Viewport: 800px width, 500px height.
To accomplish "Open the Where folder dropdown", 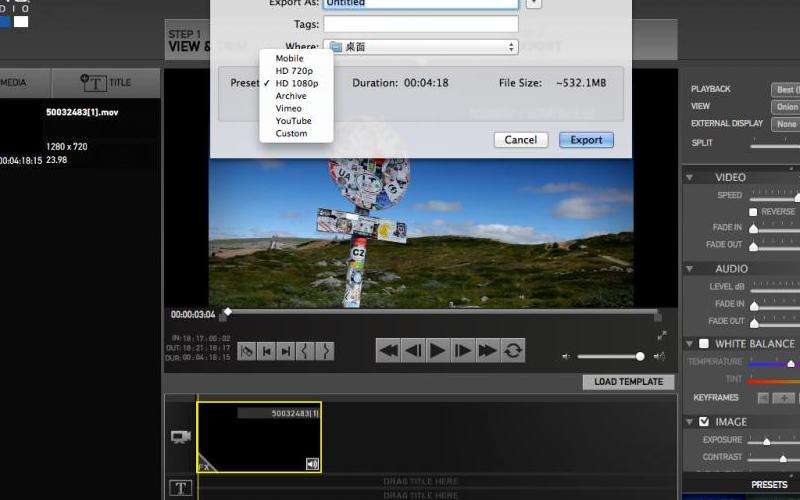I will coord(421,47).
